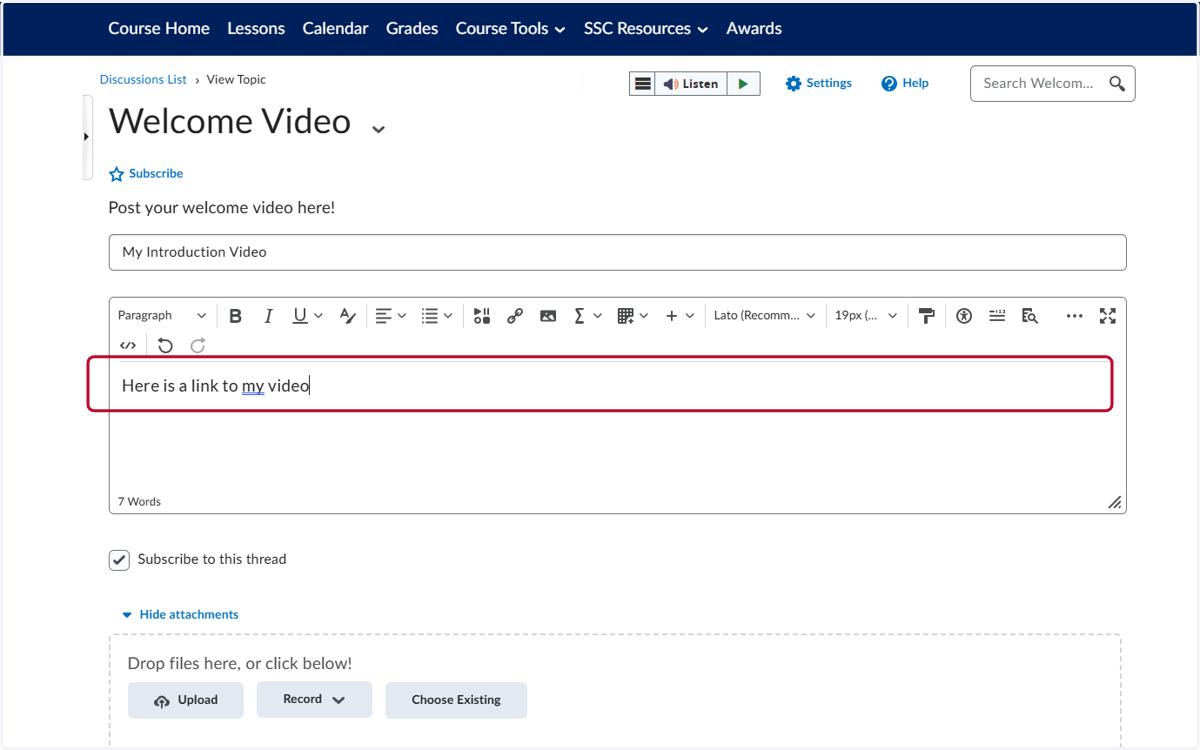The image size is (1200, 750).
Task: Click the editor text Here is a link
Action: (x=215, y=385)
